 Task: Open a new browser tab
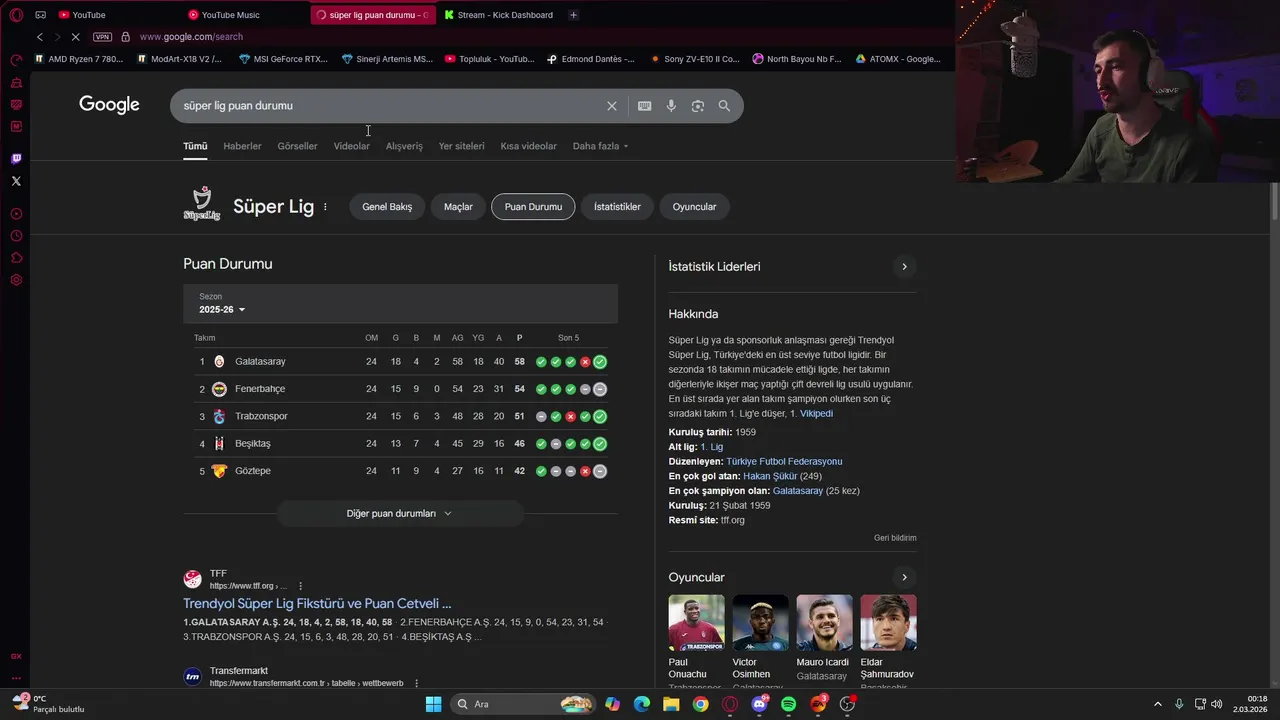(x=573, y=15)
